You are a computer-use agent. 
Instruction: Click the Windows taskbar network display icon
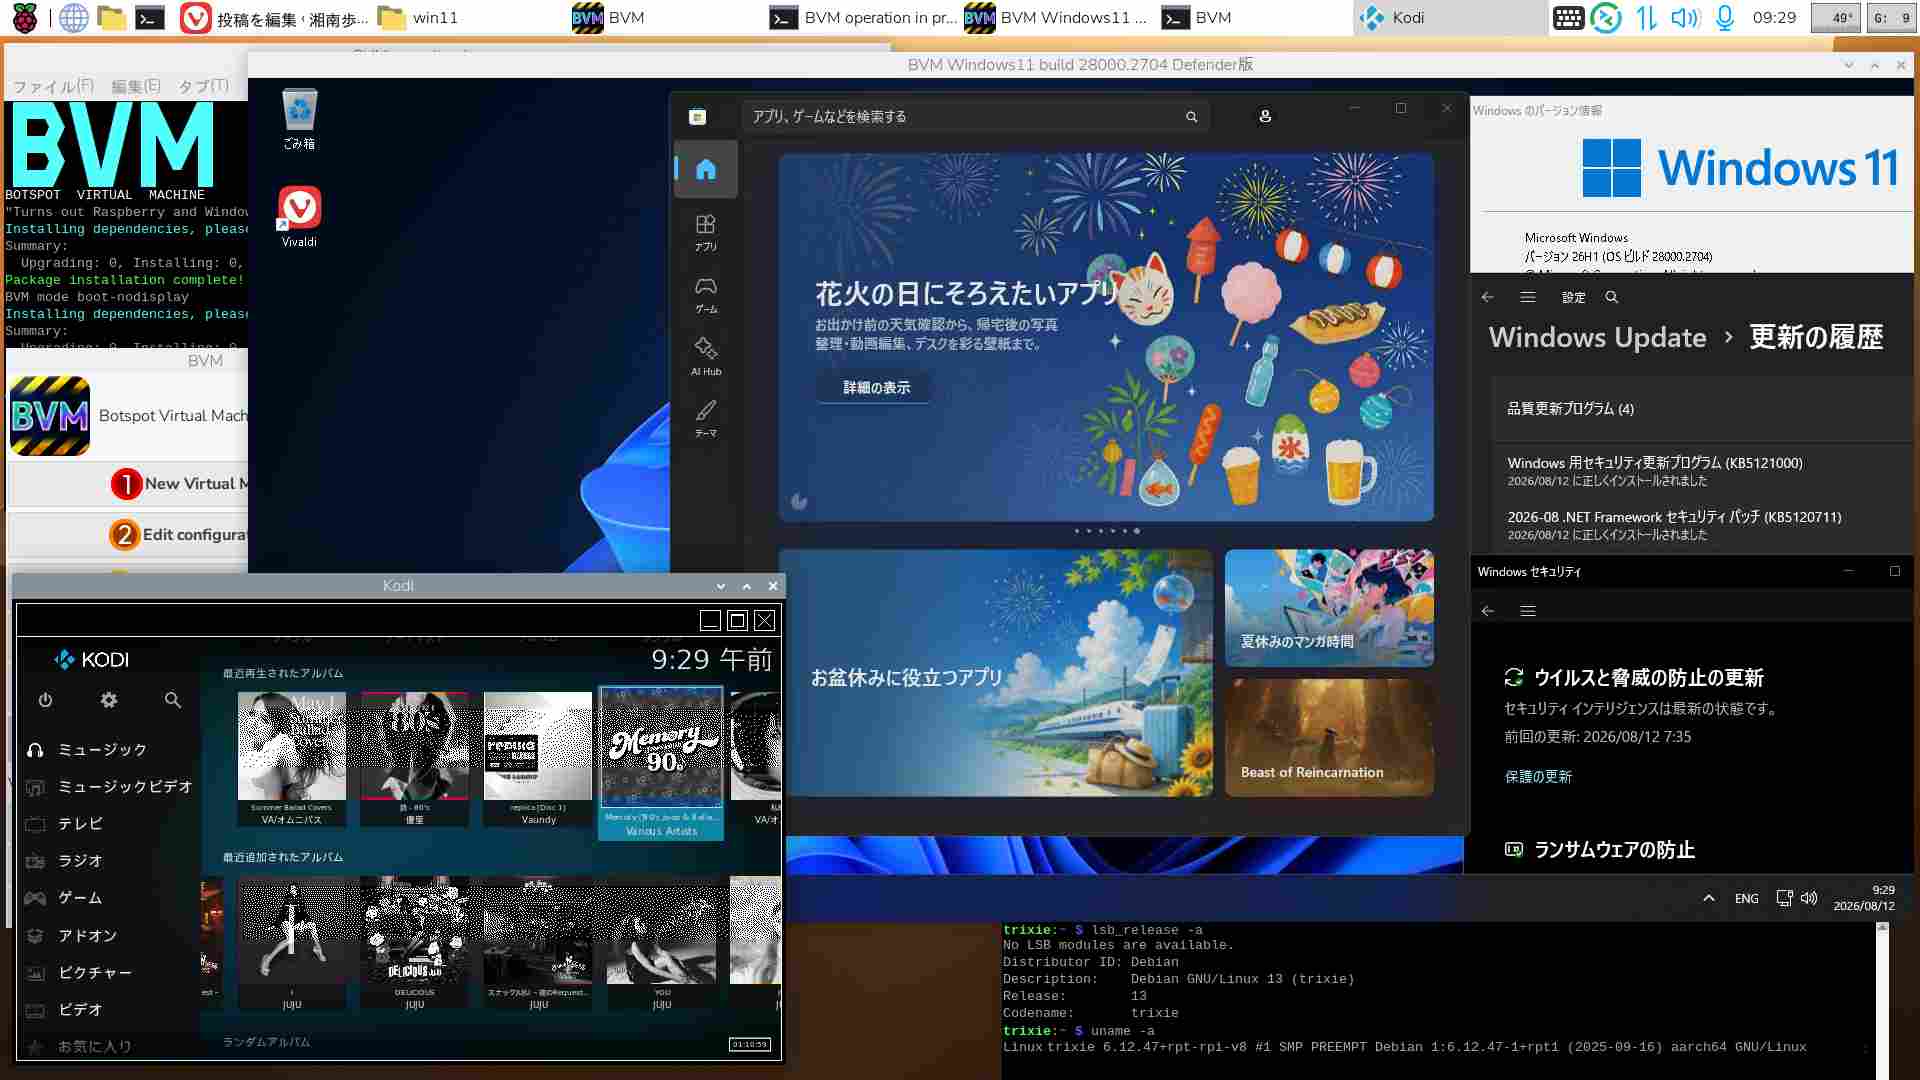pos(1784,898)
